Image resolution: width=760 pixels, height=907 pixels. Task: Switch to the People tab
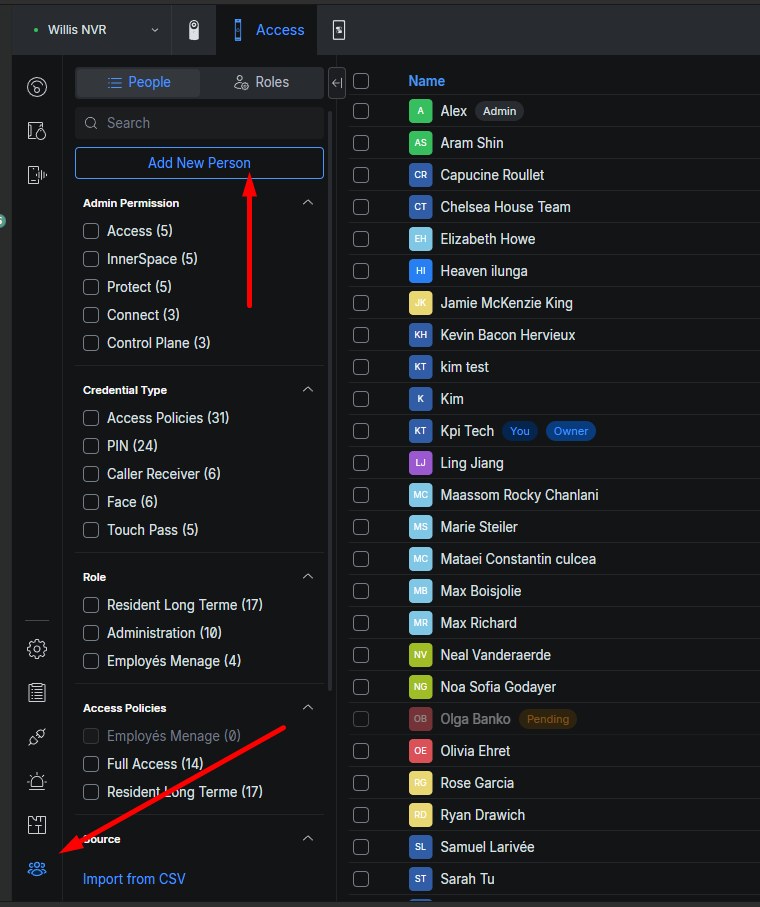point(138,82)
